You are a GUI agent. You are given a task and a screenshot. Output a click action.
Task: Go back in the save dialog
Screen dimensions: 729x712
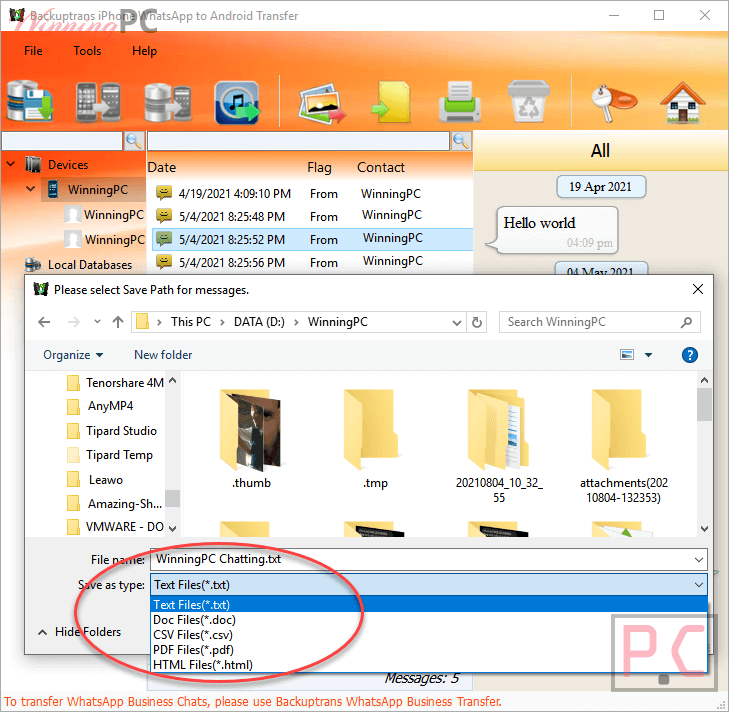click(44, 322)
